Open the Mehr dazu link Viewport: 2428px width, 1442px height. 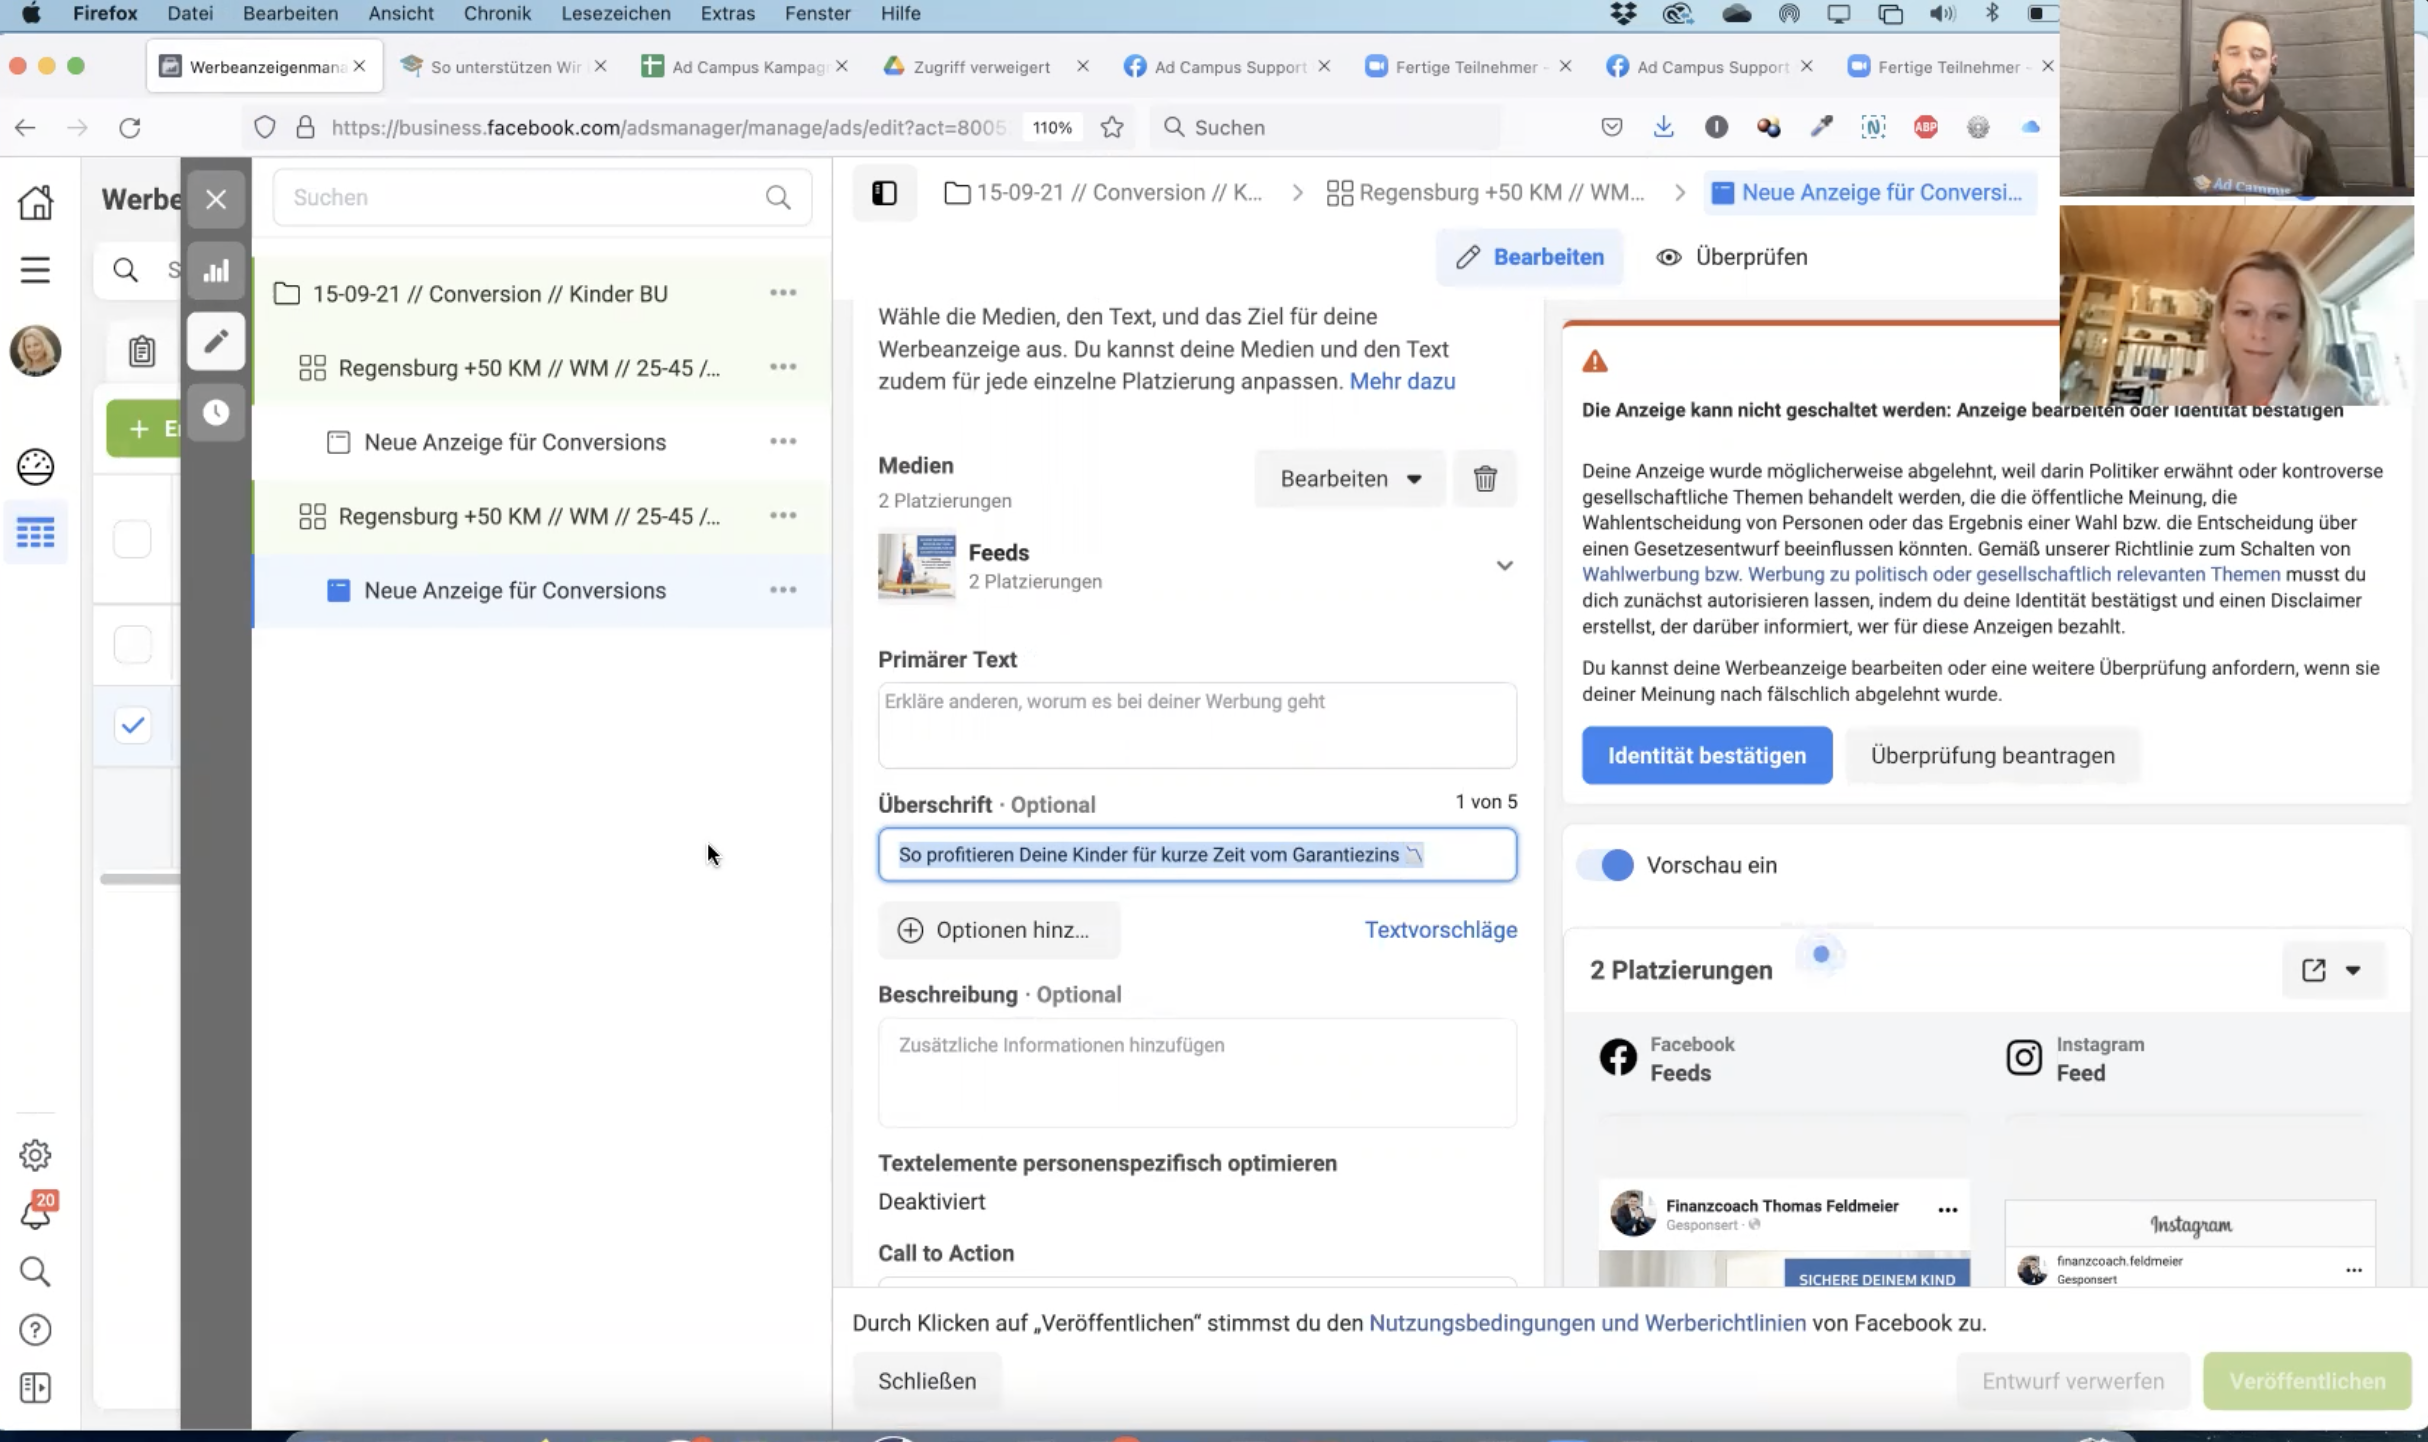(x=1402, y=381)
